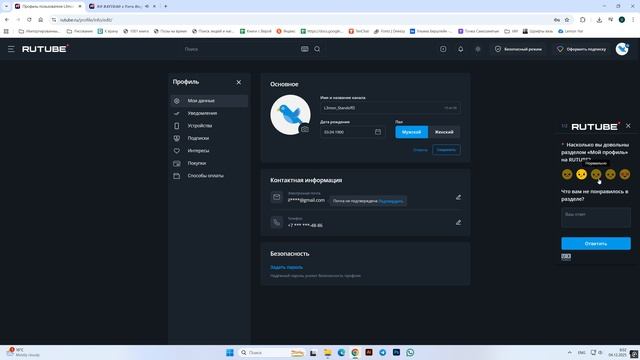Open browser downloads icon
The width and height of the screenshot is (640, 360).
(599, 20)
